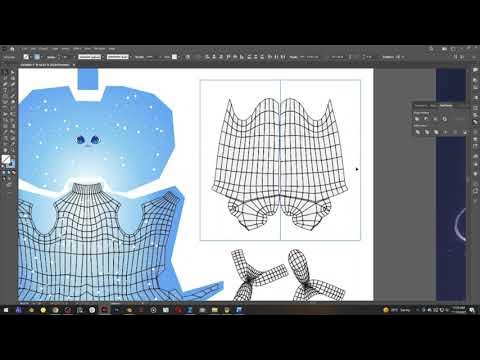Switch to the Transform panel tab
480x360 pixels.
tap(420, 105)
